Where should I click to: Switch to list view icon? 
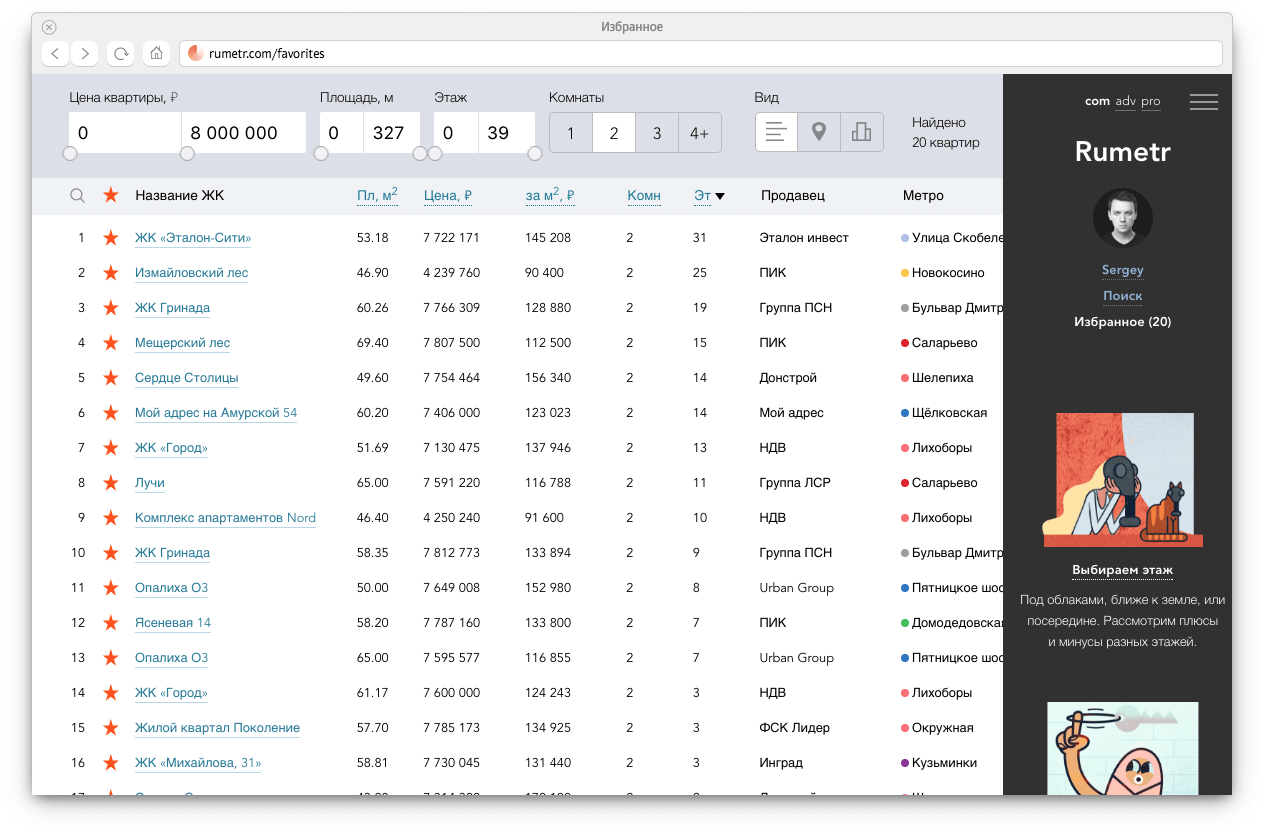pyautogui.click(x=776, y=132)
